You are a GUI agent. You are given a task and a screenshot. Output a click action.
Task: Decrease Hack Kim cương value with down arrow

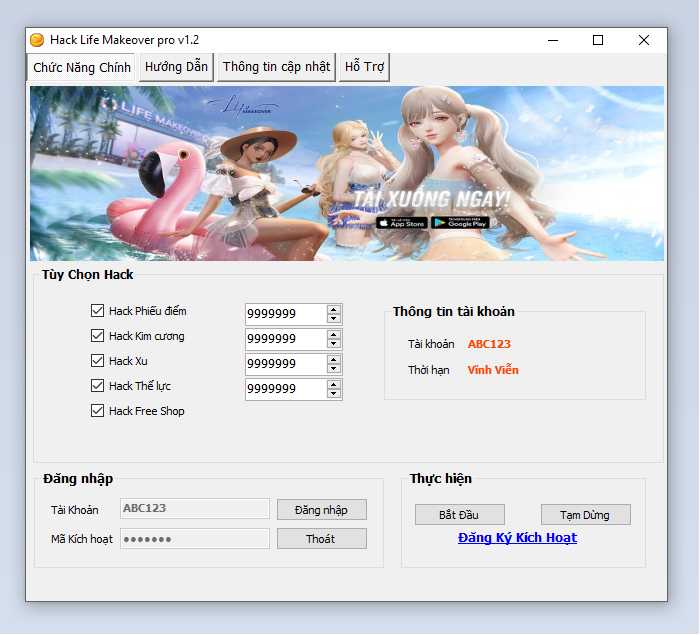[x=334, y=344]
